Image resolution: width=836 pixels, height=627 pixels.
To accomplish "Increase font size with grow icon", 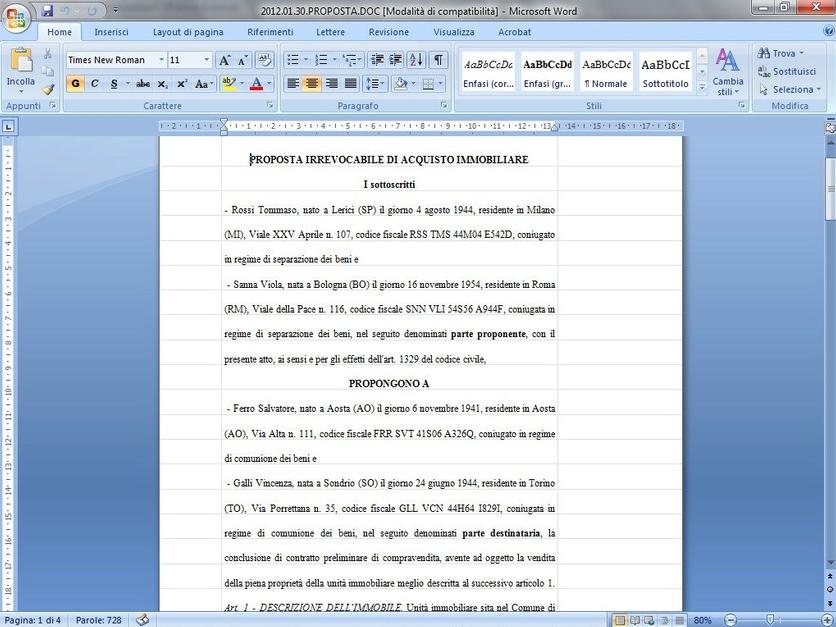I will [225, 60].
